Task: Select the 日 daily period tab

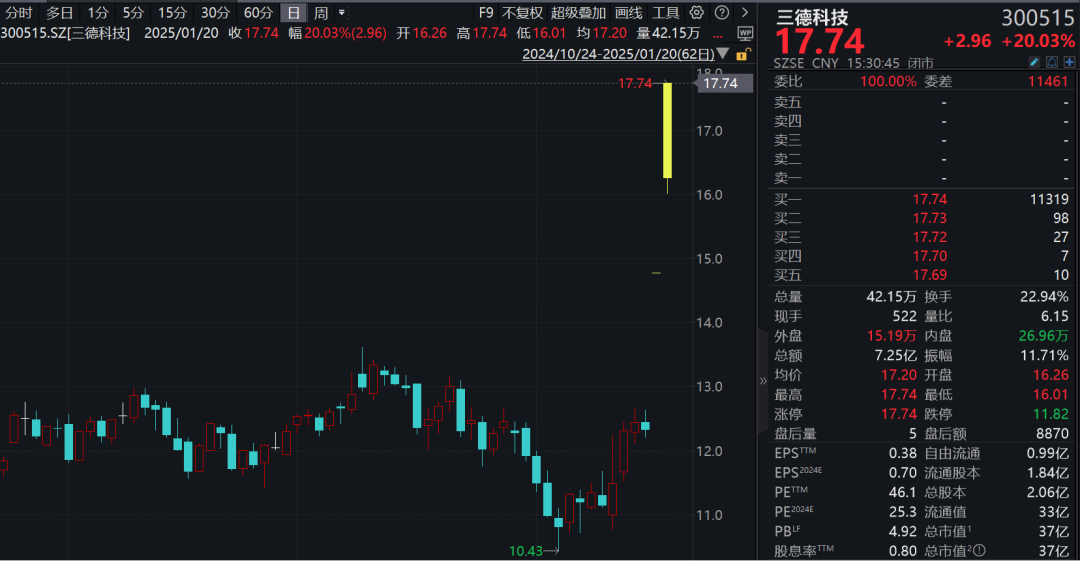Action: (293, 12)
